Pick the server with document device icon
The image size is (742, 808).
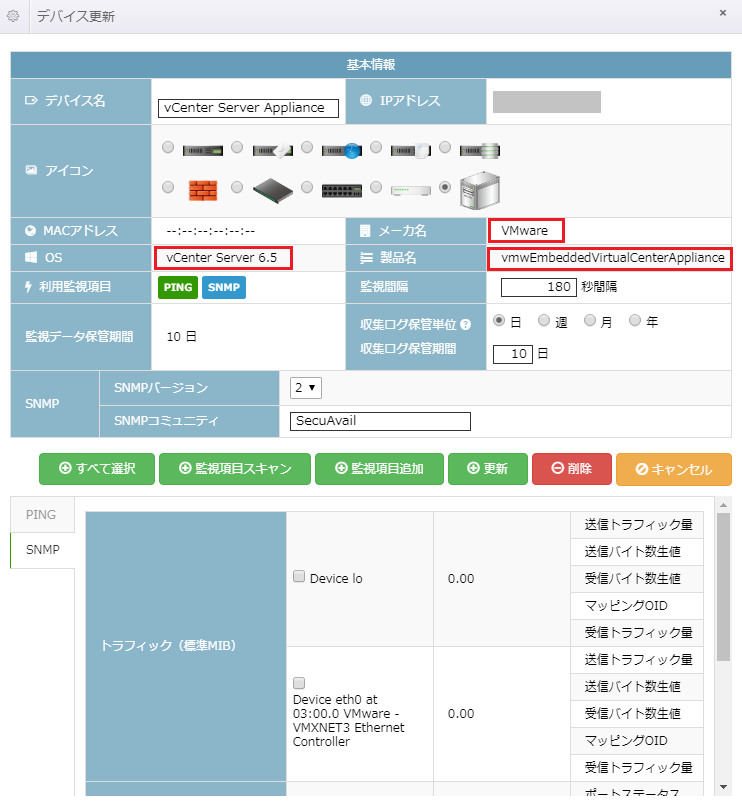point(411,150)
